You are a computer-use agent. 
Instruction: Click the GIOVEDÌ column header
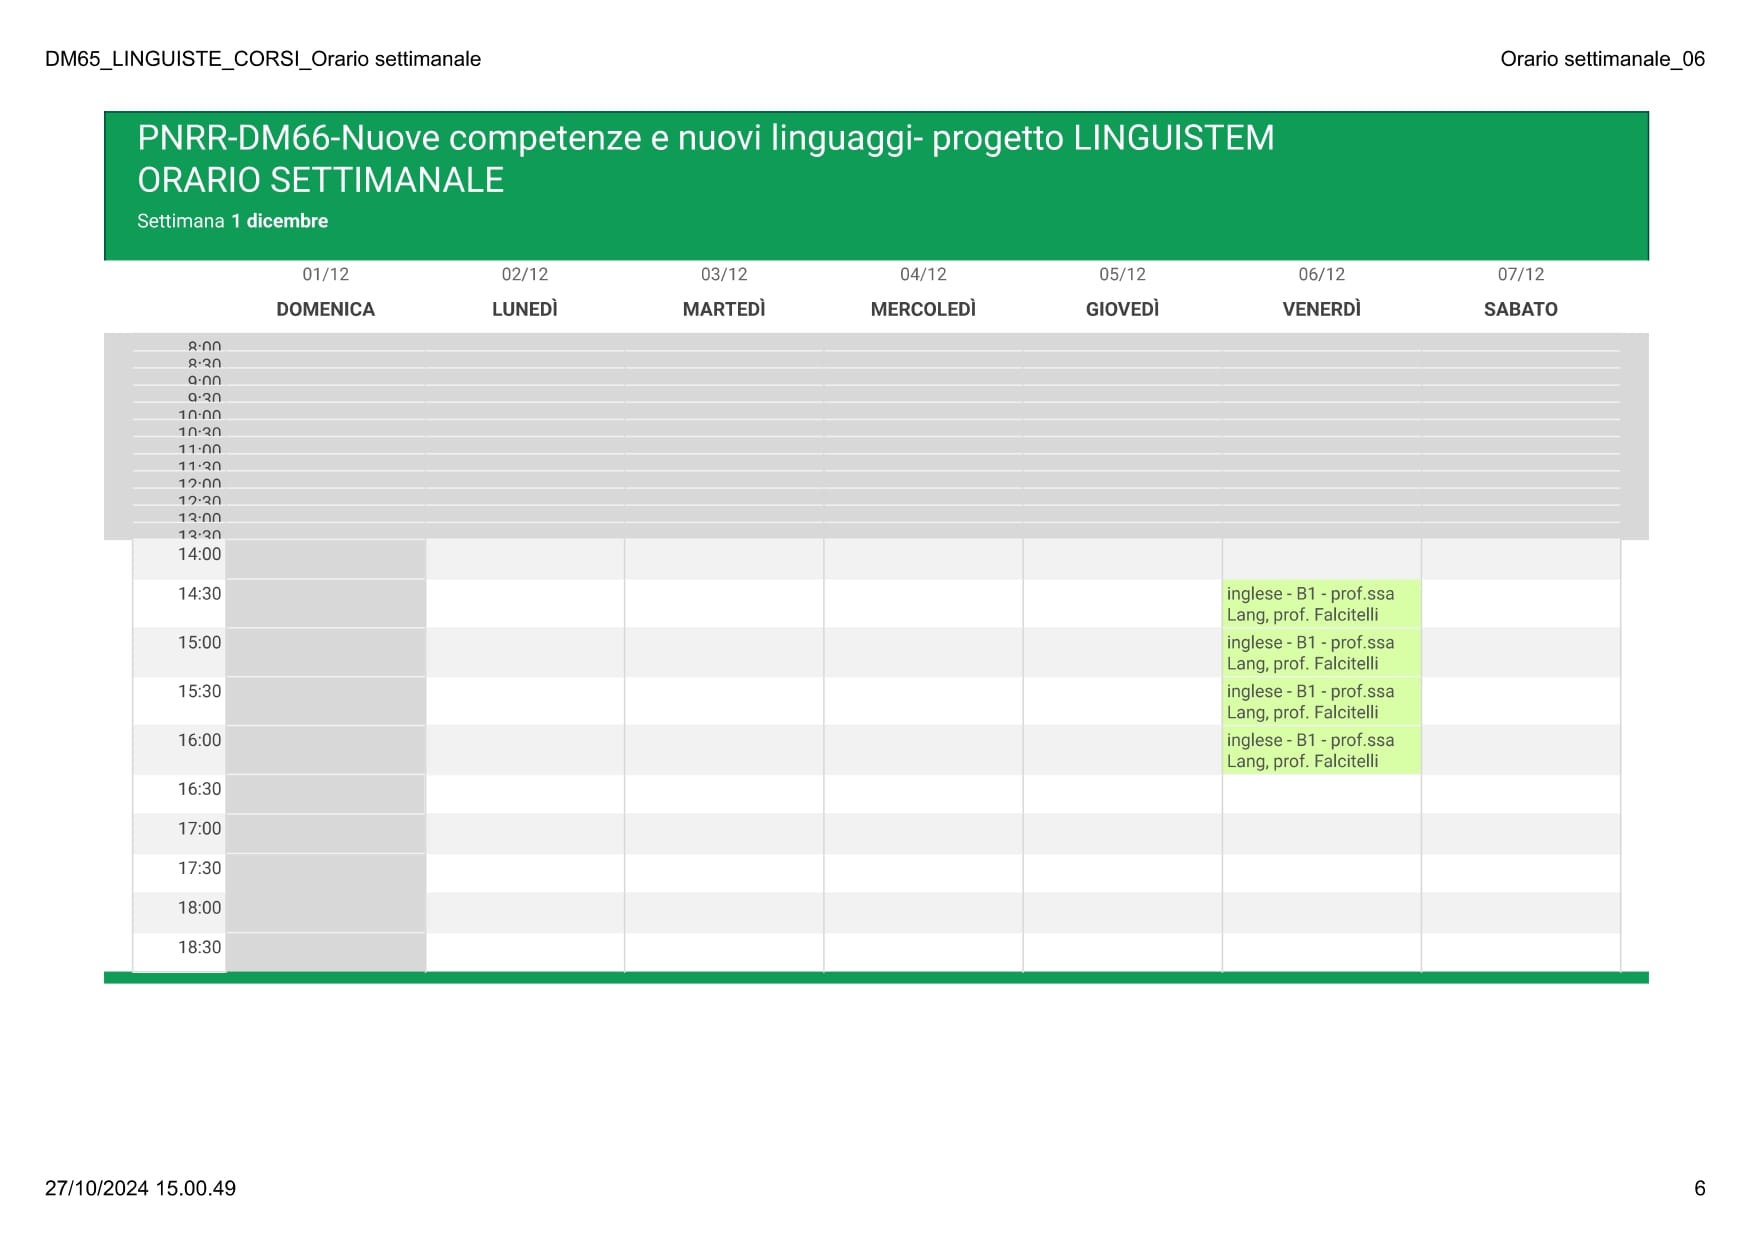tap(1122, 309)
